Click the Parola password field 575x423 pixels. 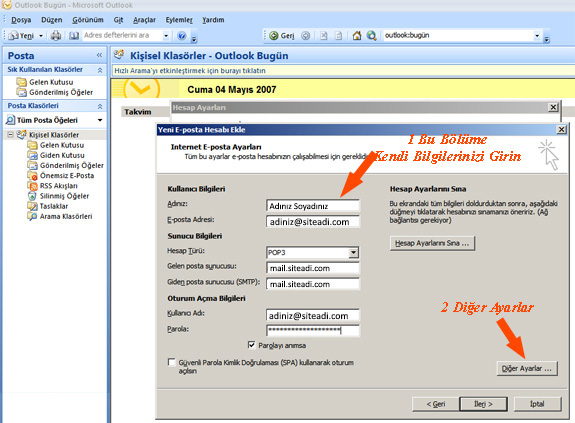(313, 330)
